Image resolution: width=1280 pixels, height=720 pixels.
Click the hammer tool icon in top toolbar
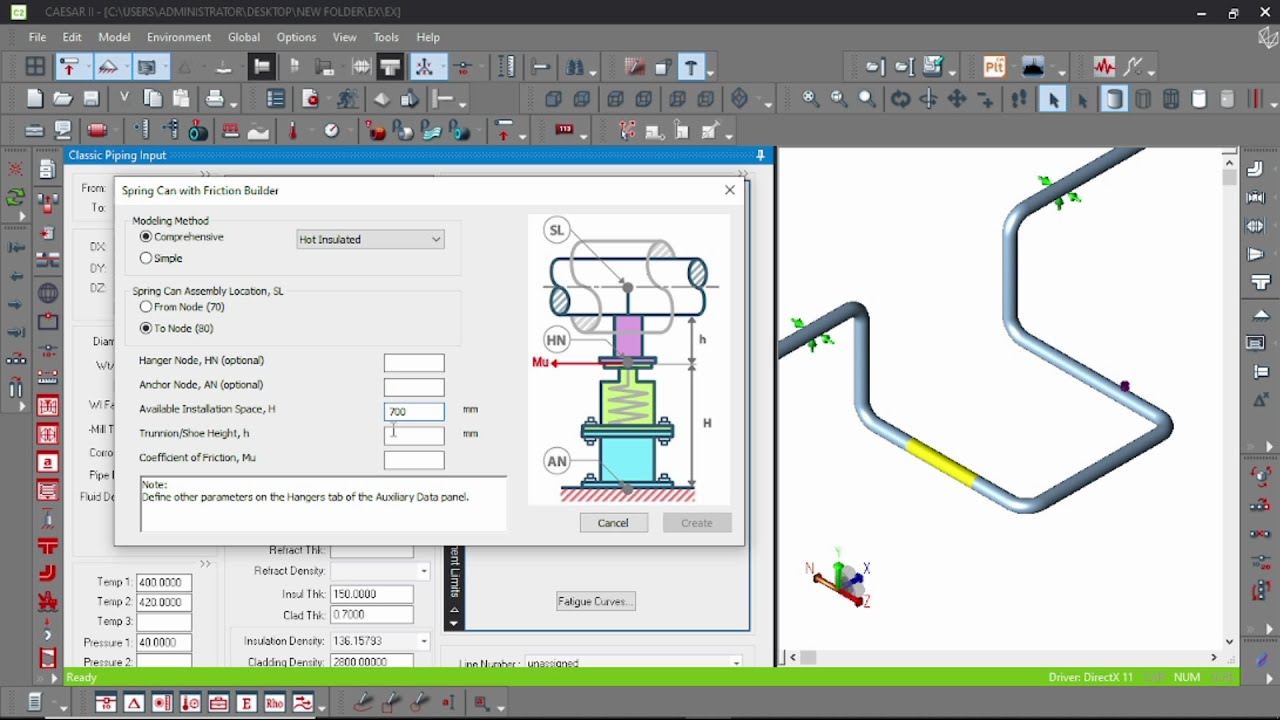click(691, 68)
